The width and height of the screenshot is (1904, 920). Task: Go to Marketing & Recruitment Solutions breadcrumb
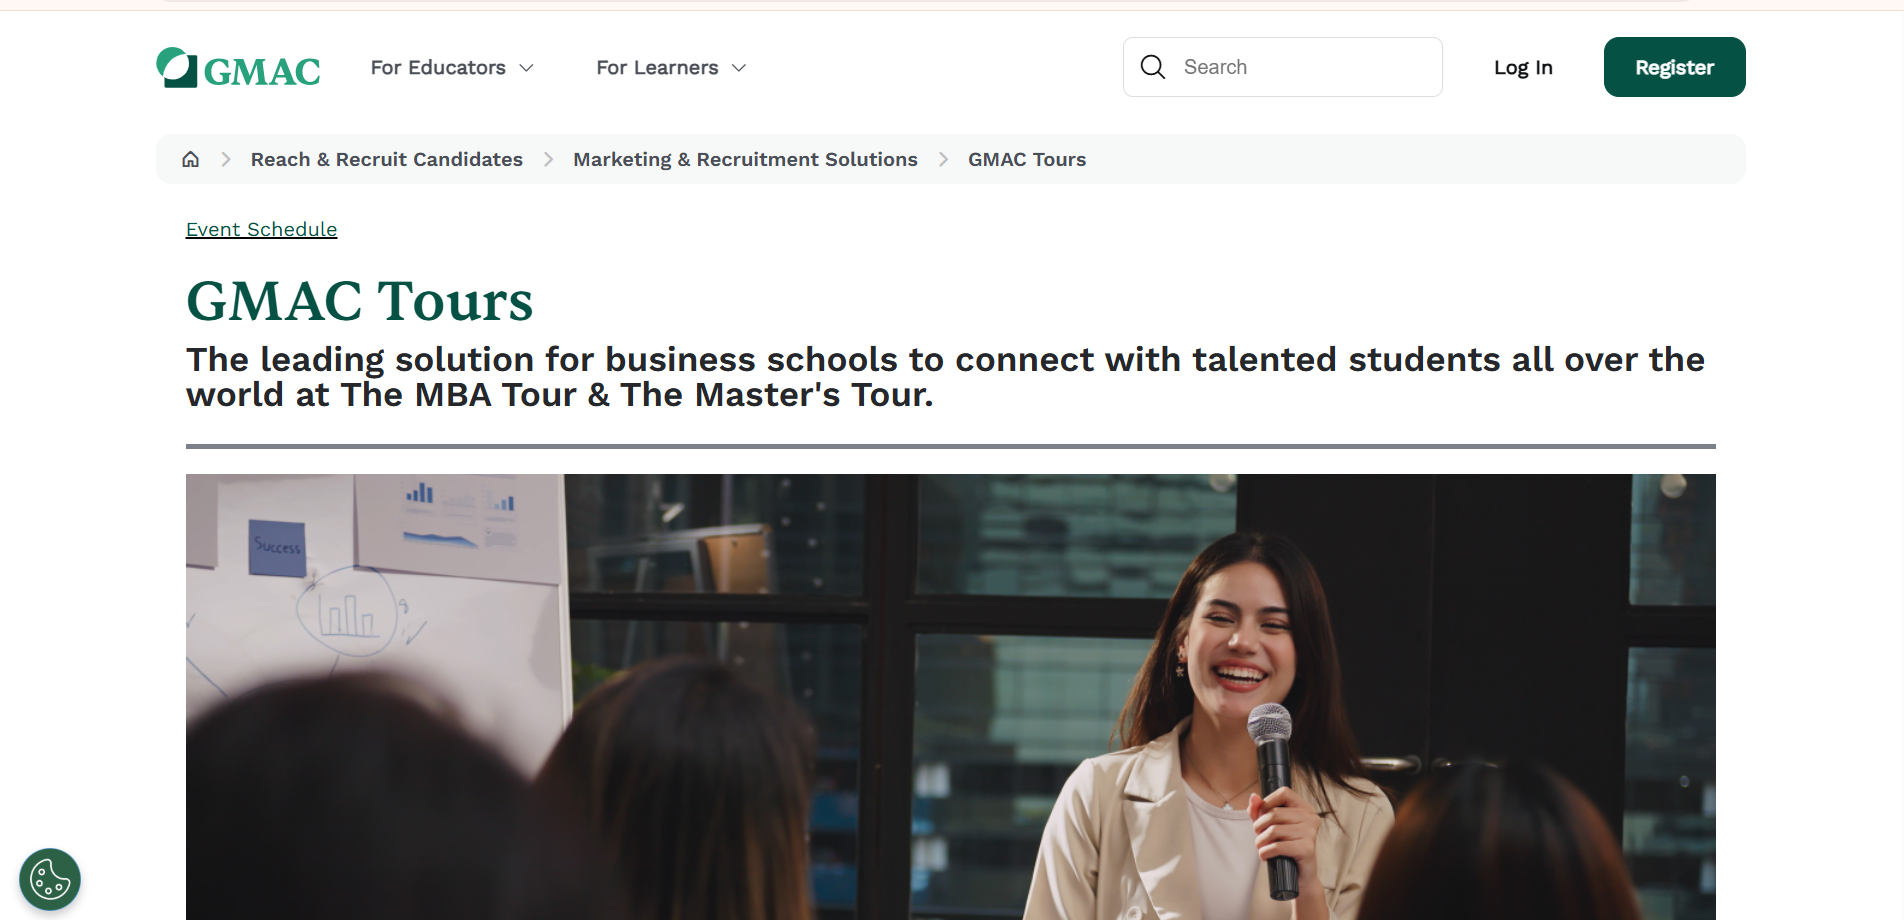(745, 159)
